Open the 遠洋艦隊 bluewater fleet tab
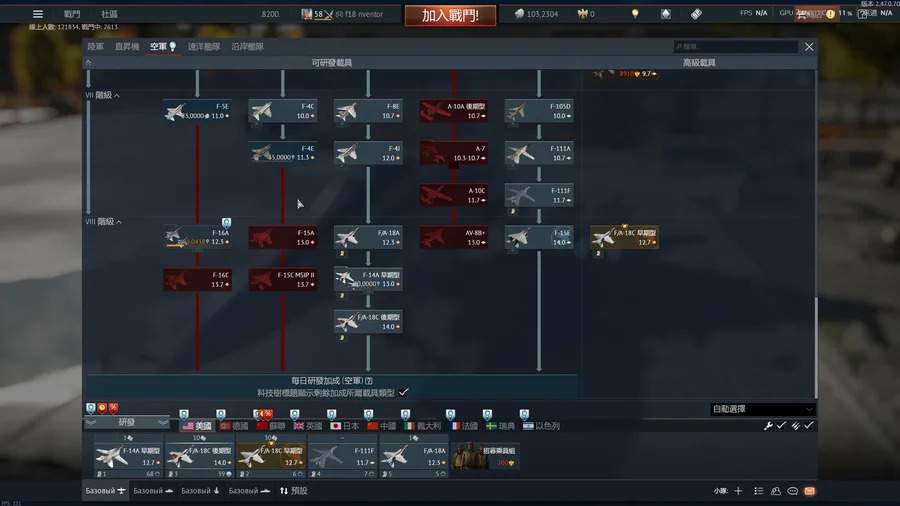900x506 pixels. (204, 46)
